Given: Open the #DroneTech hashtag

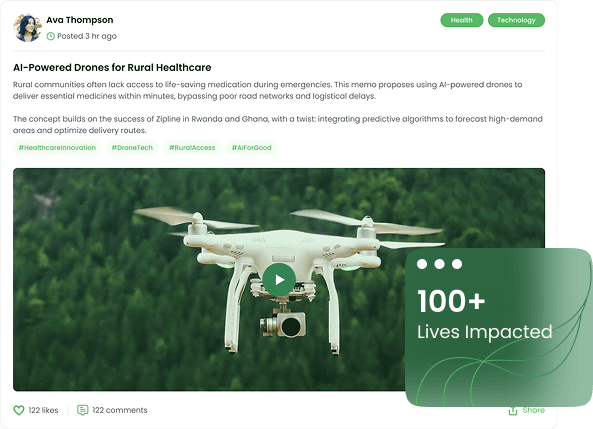Looking at the screenshot, I should [x=132, y=148].
